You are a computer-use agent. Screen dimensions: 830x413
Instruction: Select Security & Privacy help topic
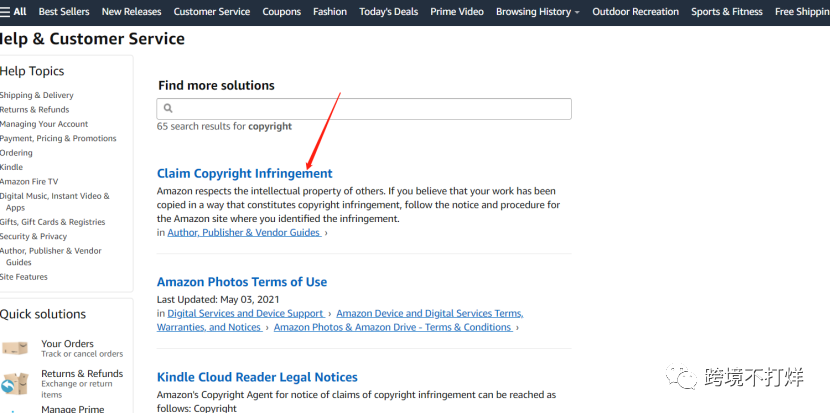pos(33,236)
